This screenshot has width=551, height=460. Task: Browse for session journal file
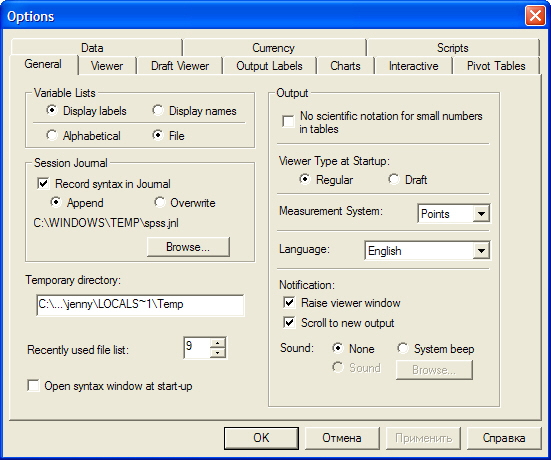(188, 247)
